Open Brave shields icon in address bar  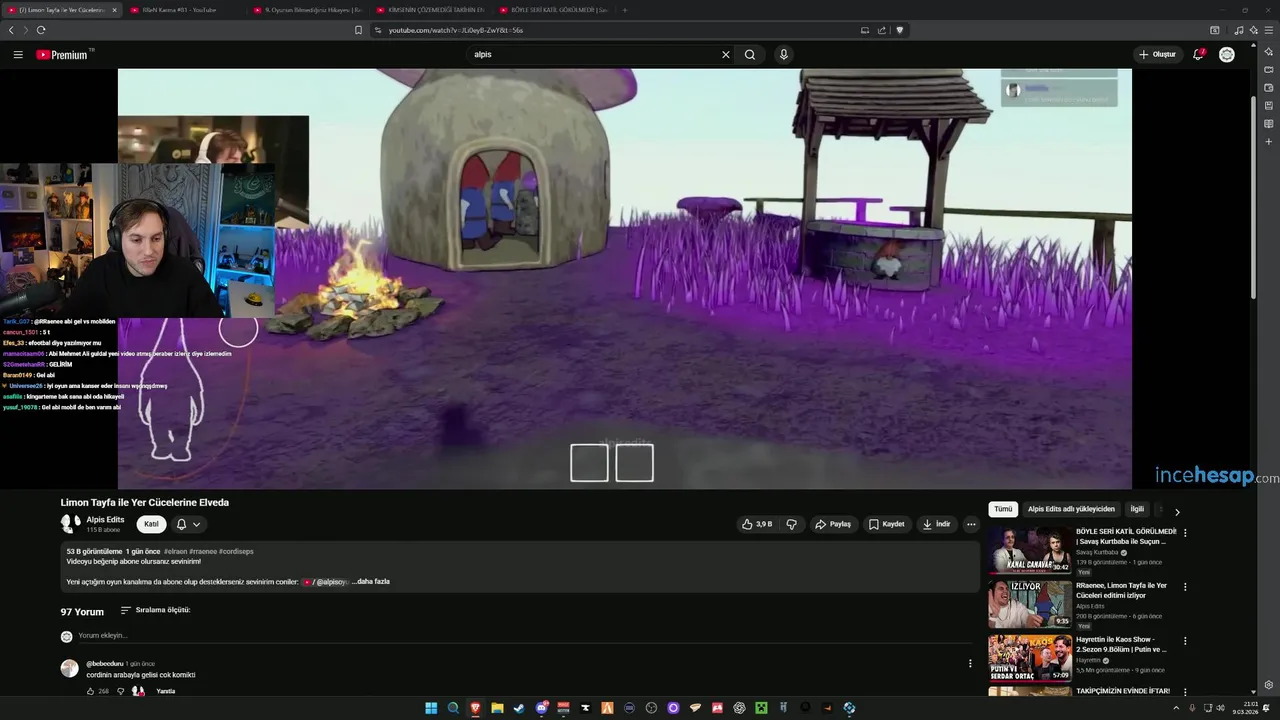click(x=899, y=30)
